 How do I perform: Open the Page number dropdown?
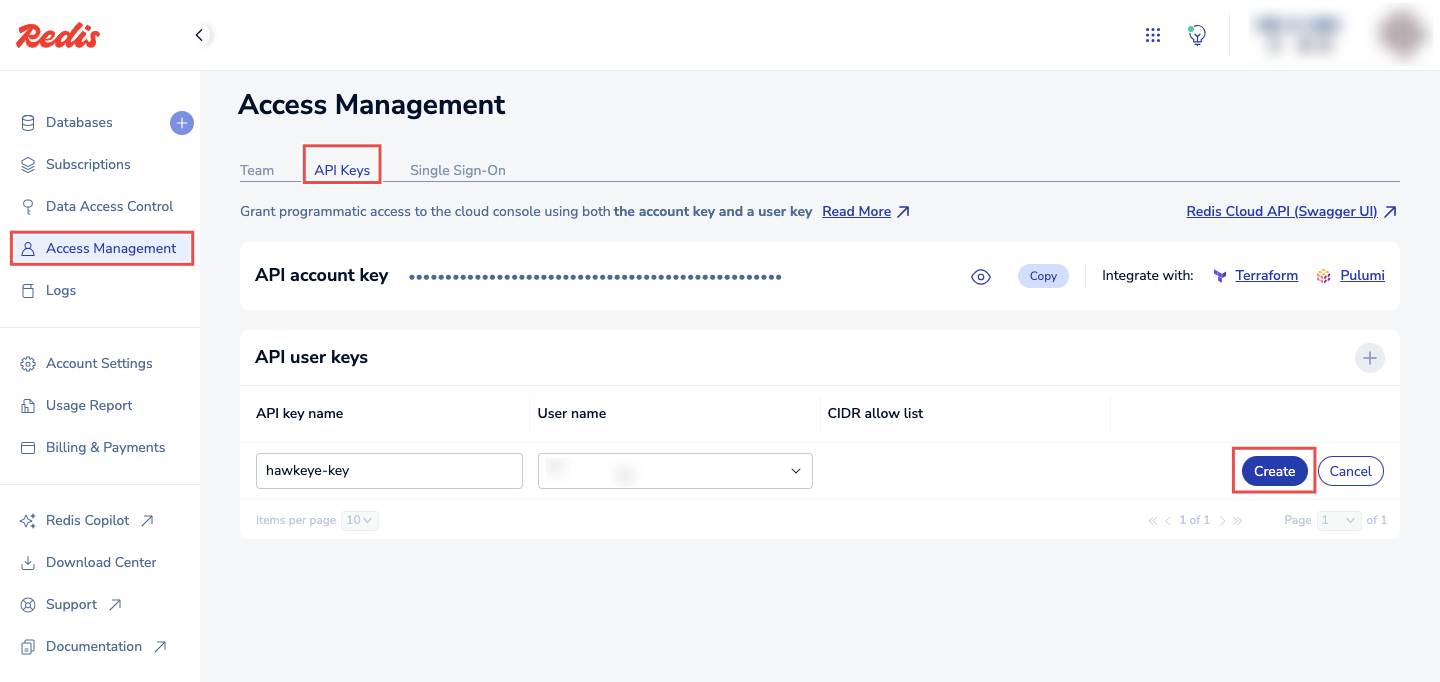(x=1339, y=520)
